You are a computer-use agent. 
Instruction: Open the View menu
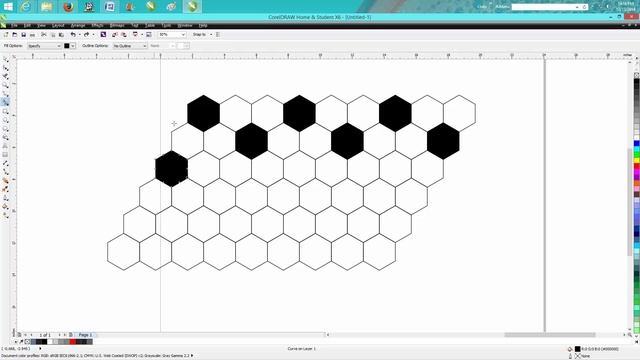(41, 25)
